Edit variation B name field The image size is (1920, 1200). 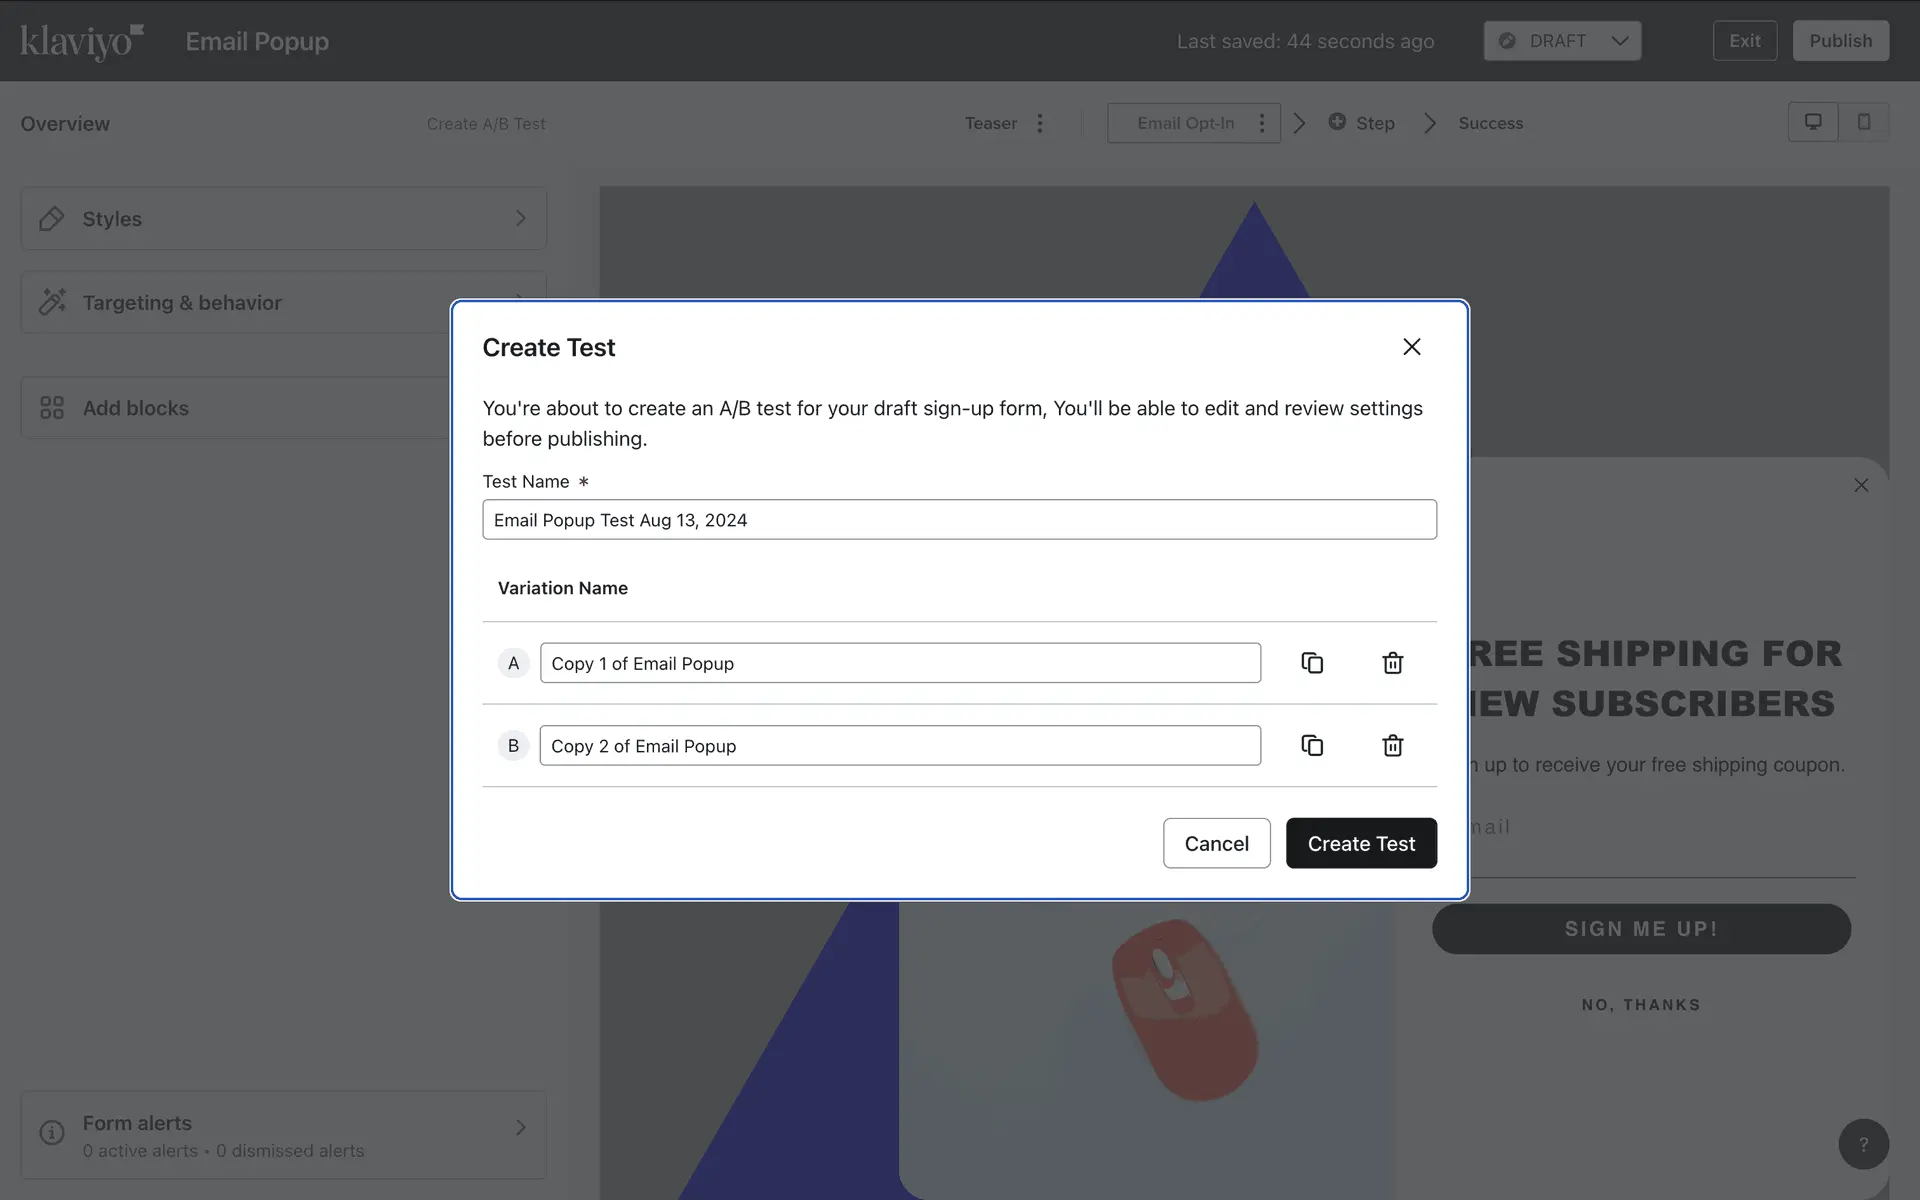coord(900,746)
